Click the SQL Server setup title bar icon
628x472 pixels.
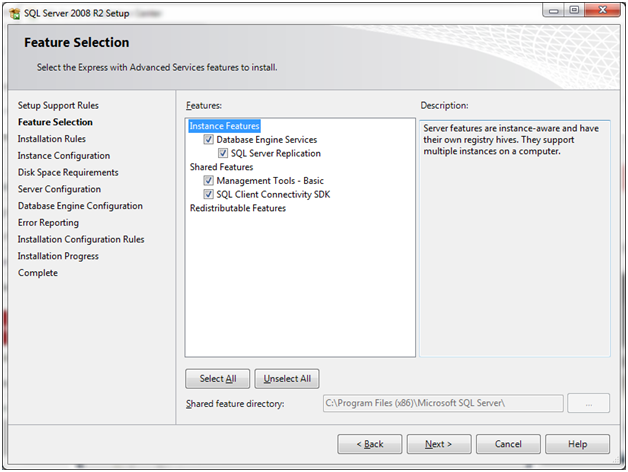12,10
